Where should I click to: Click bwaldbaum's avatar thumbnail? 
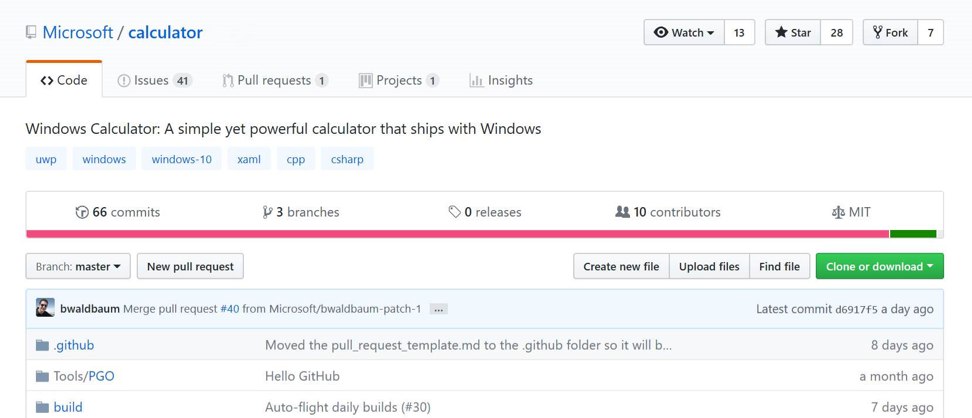point(45,308)
